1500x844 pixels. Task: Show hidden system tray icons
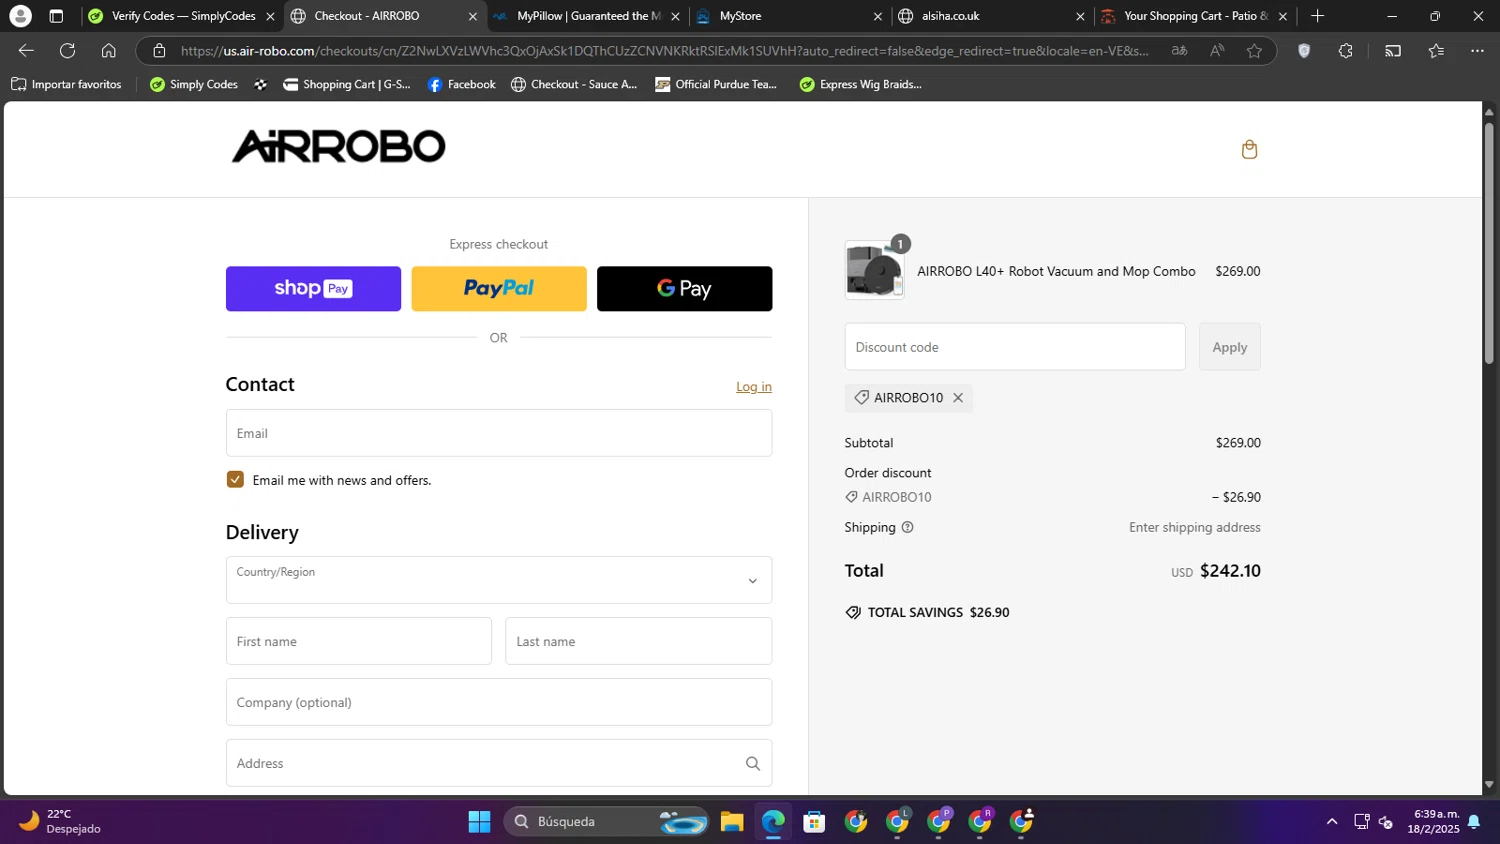click(x=1331, y=822)
